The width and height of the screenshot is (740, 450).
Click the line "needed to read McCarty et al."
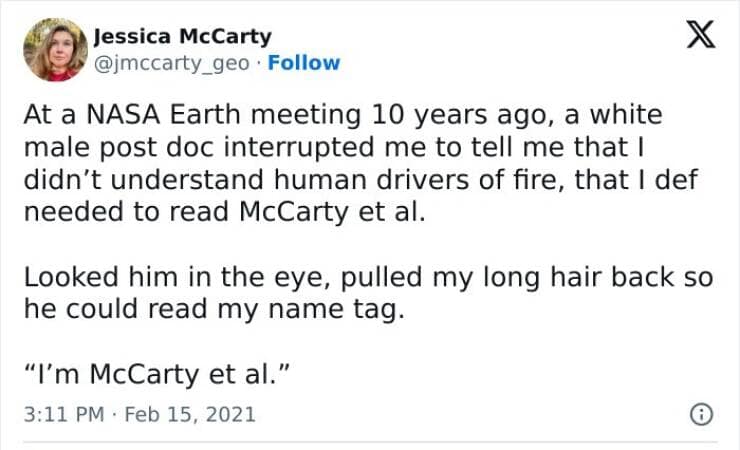224,213
